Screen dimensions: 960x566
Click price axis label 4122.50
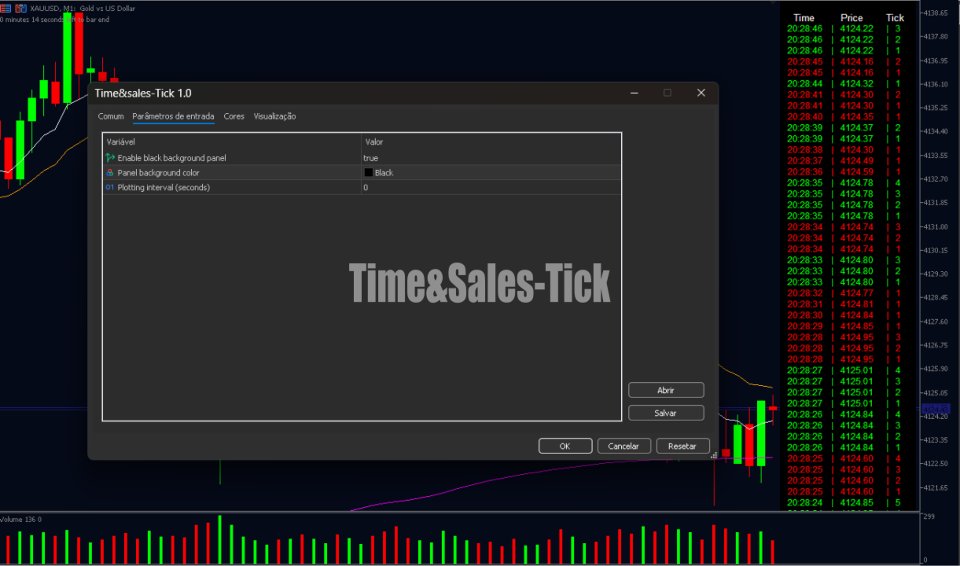coord(936,464)
